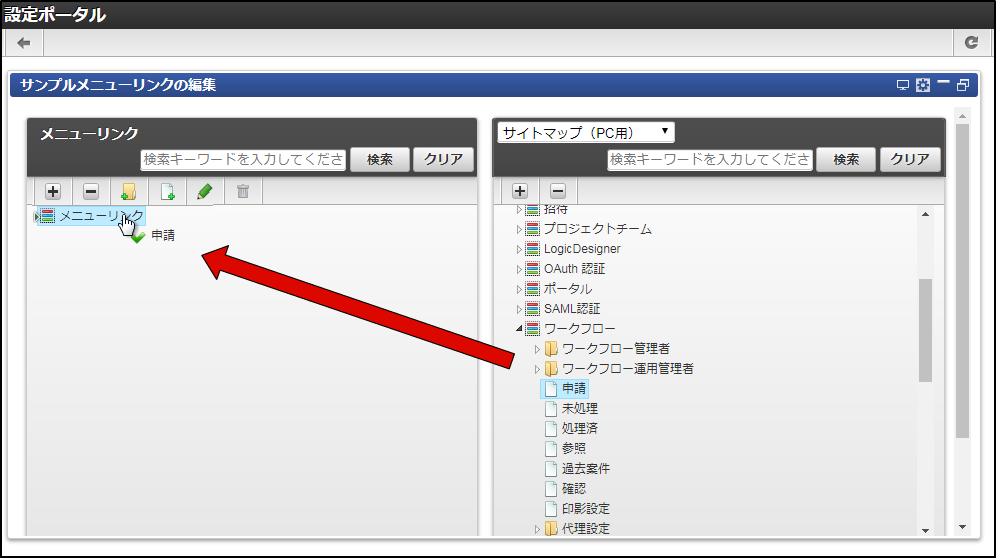Click the back arrow button

24,43
